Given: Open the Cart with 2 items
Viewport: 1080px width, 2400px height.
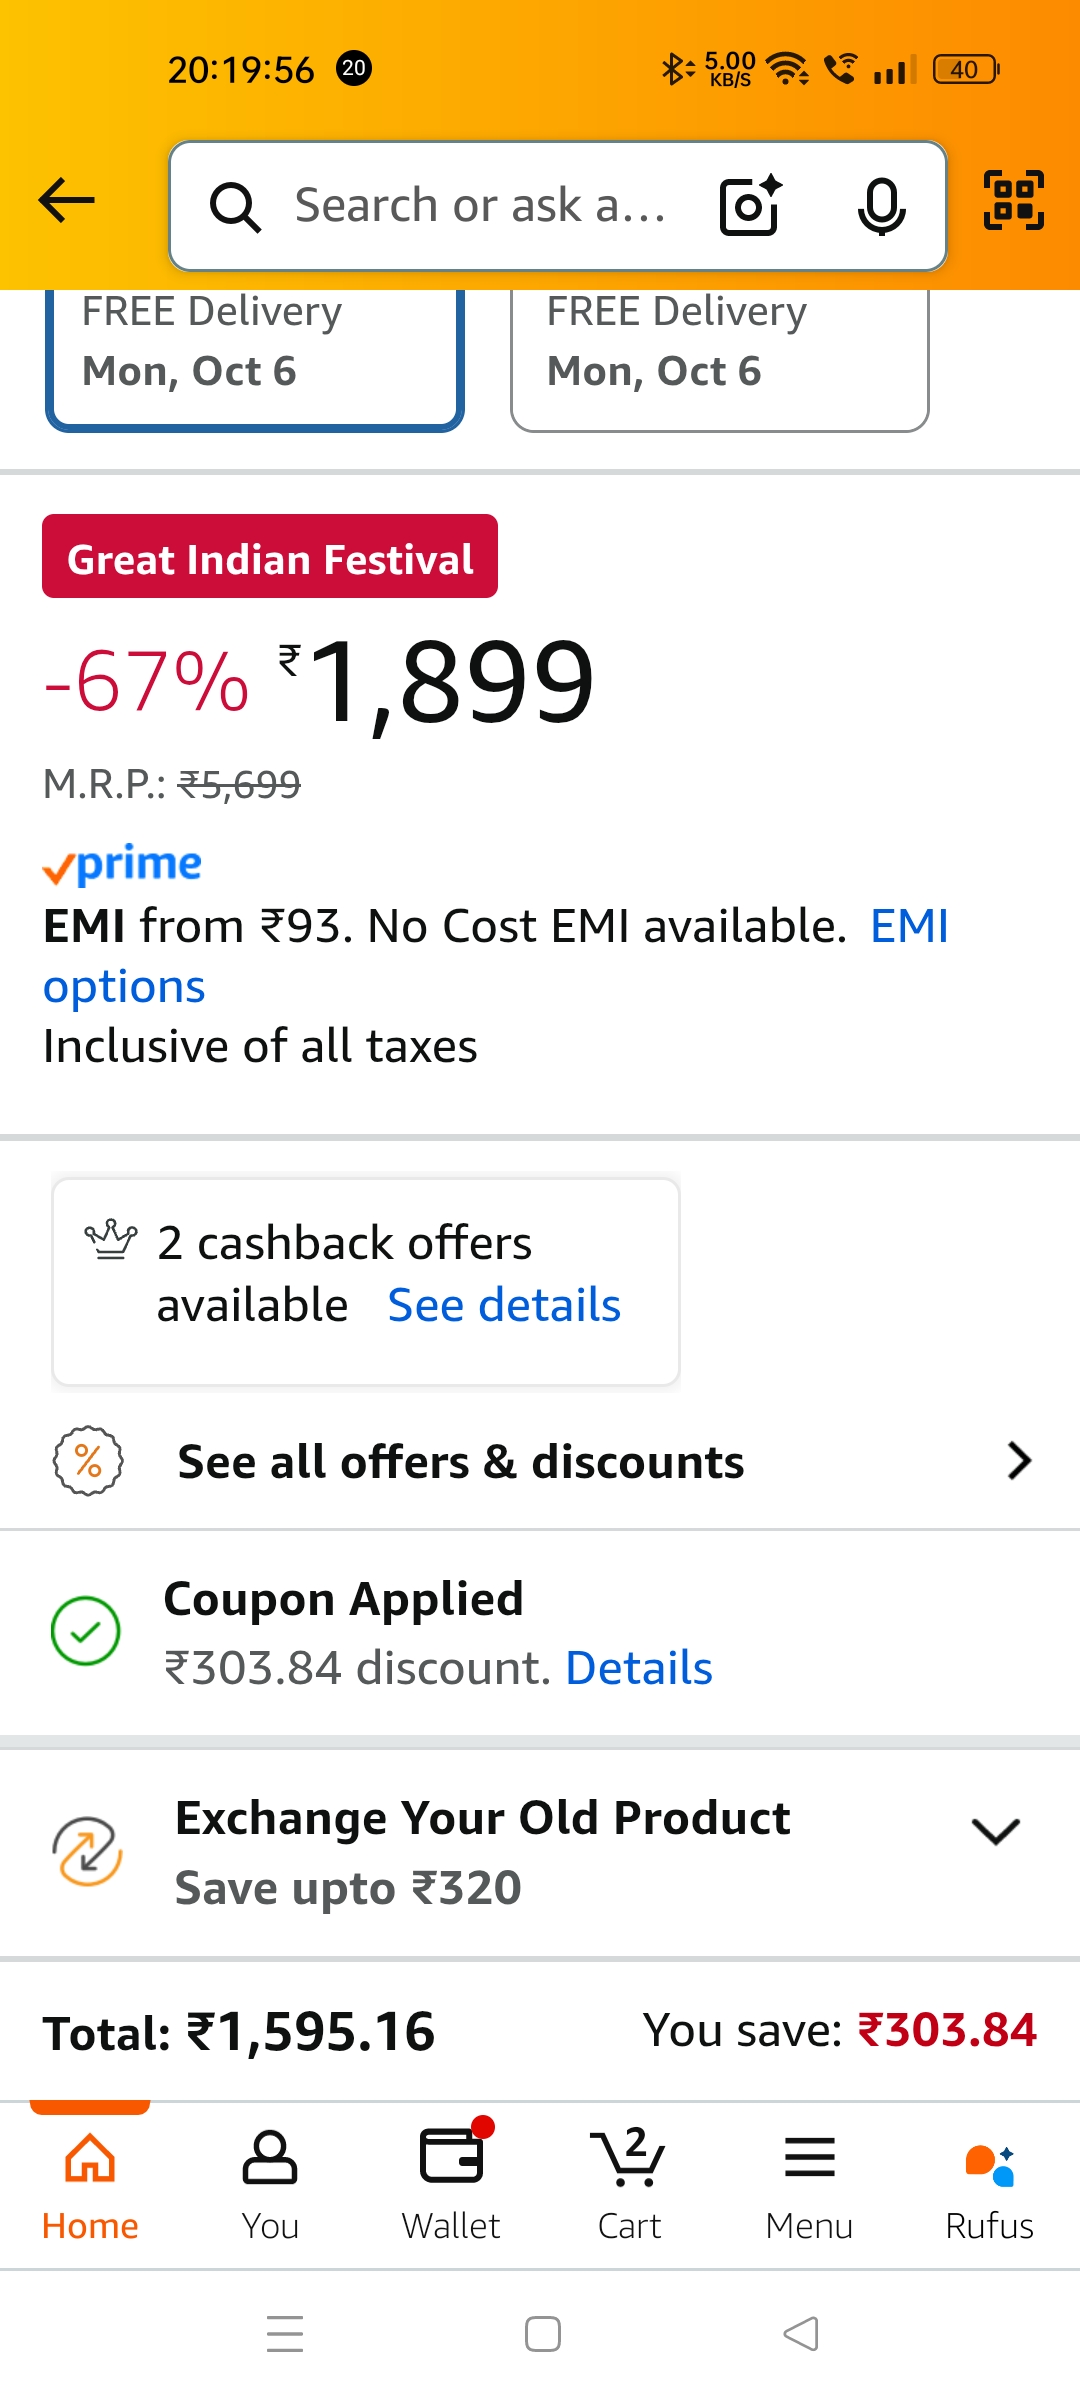Looking at the screenshot, I should point(630,2183).
